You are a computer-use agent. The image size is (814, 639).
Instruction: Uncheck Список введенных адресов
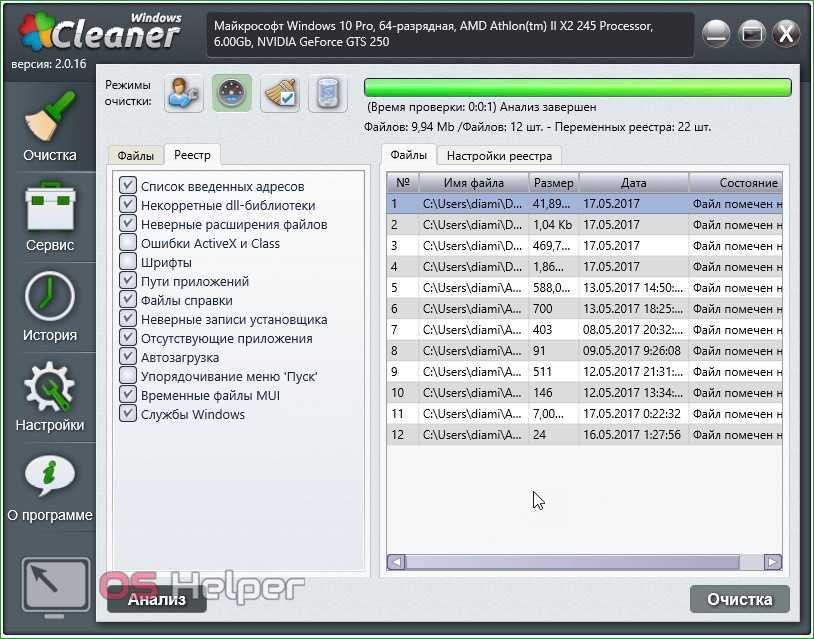pos(128,185)
